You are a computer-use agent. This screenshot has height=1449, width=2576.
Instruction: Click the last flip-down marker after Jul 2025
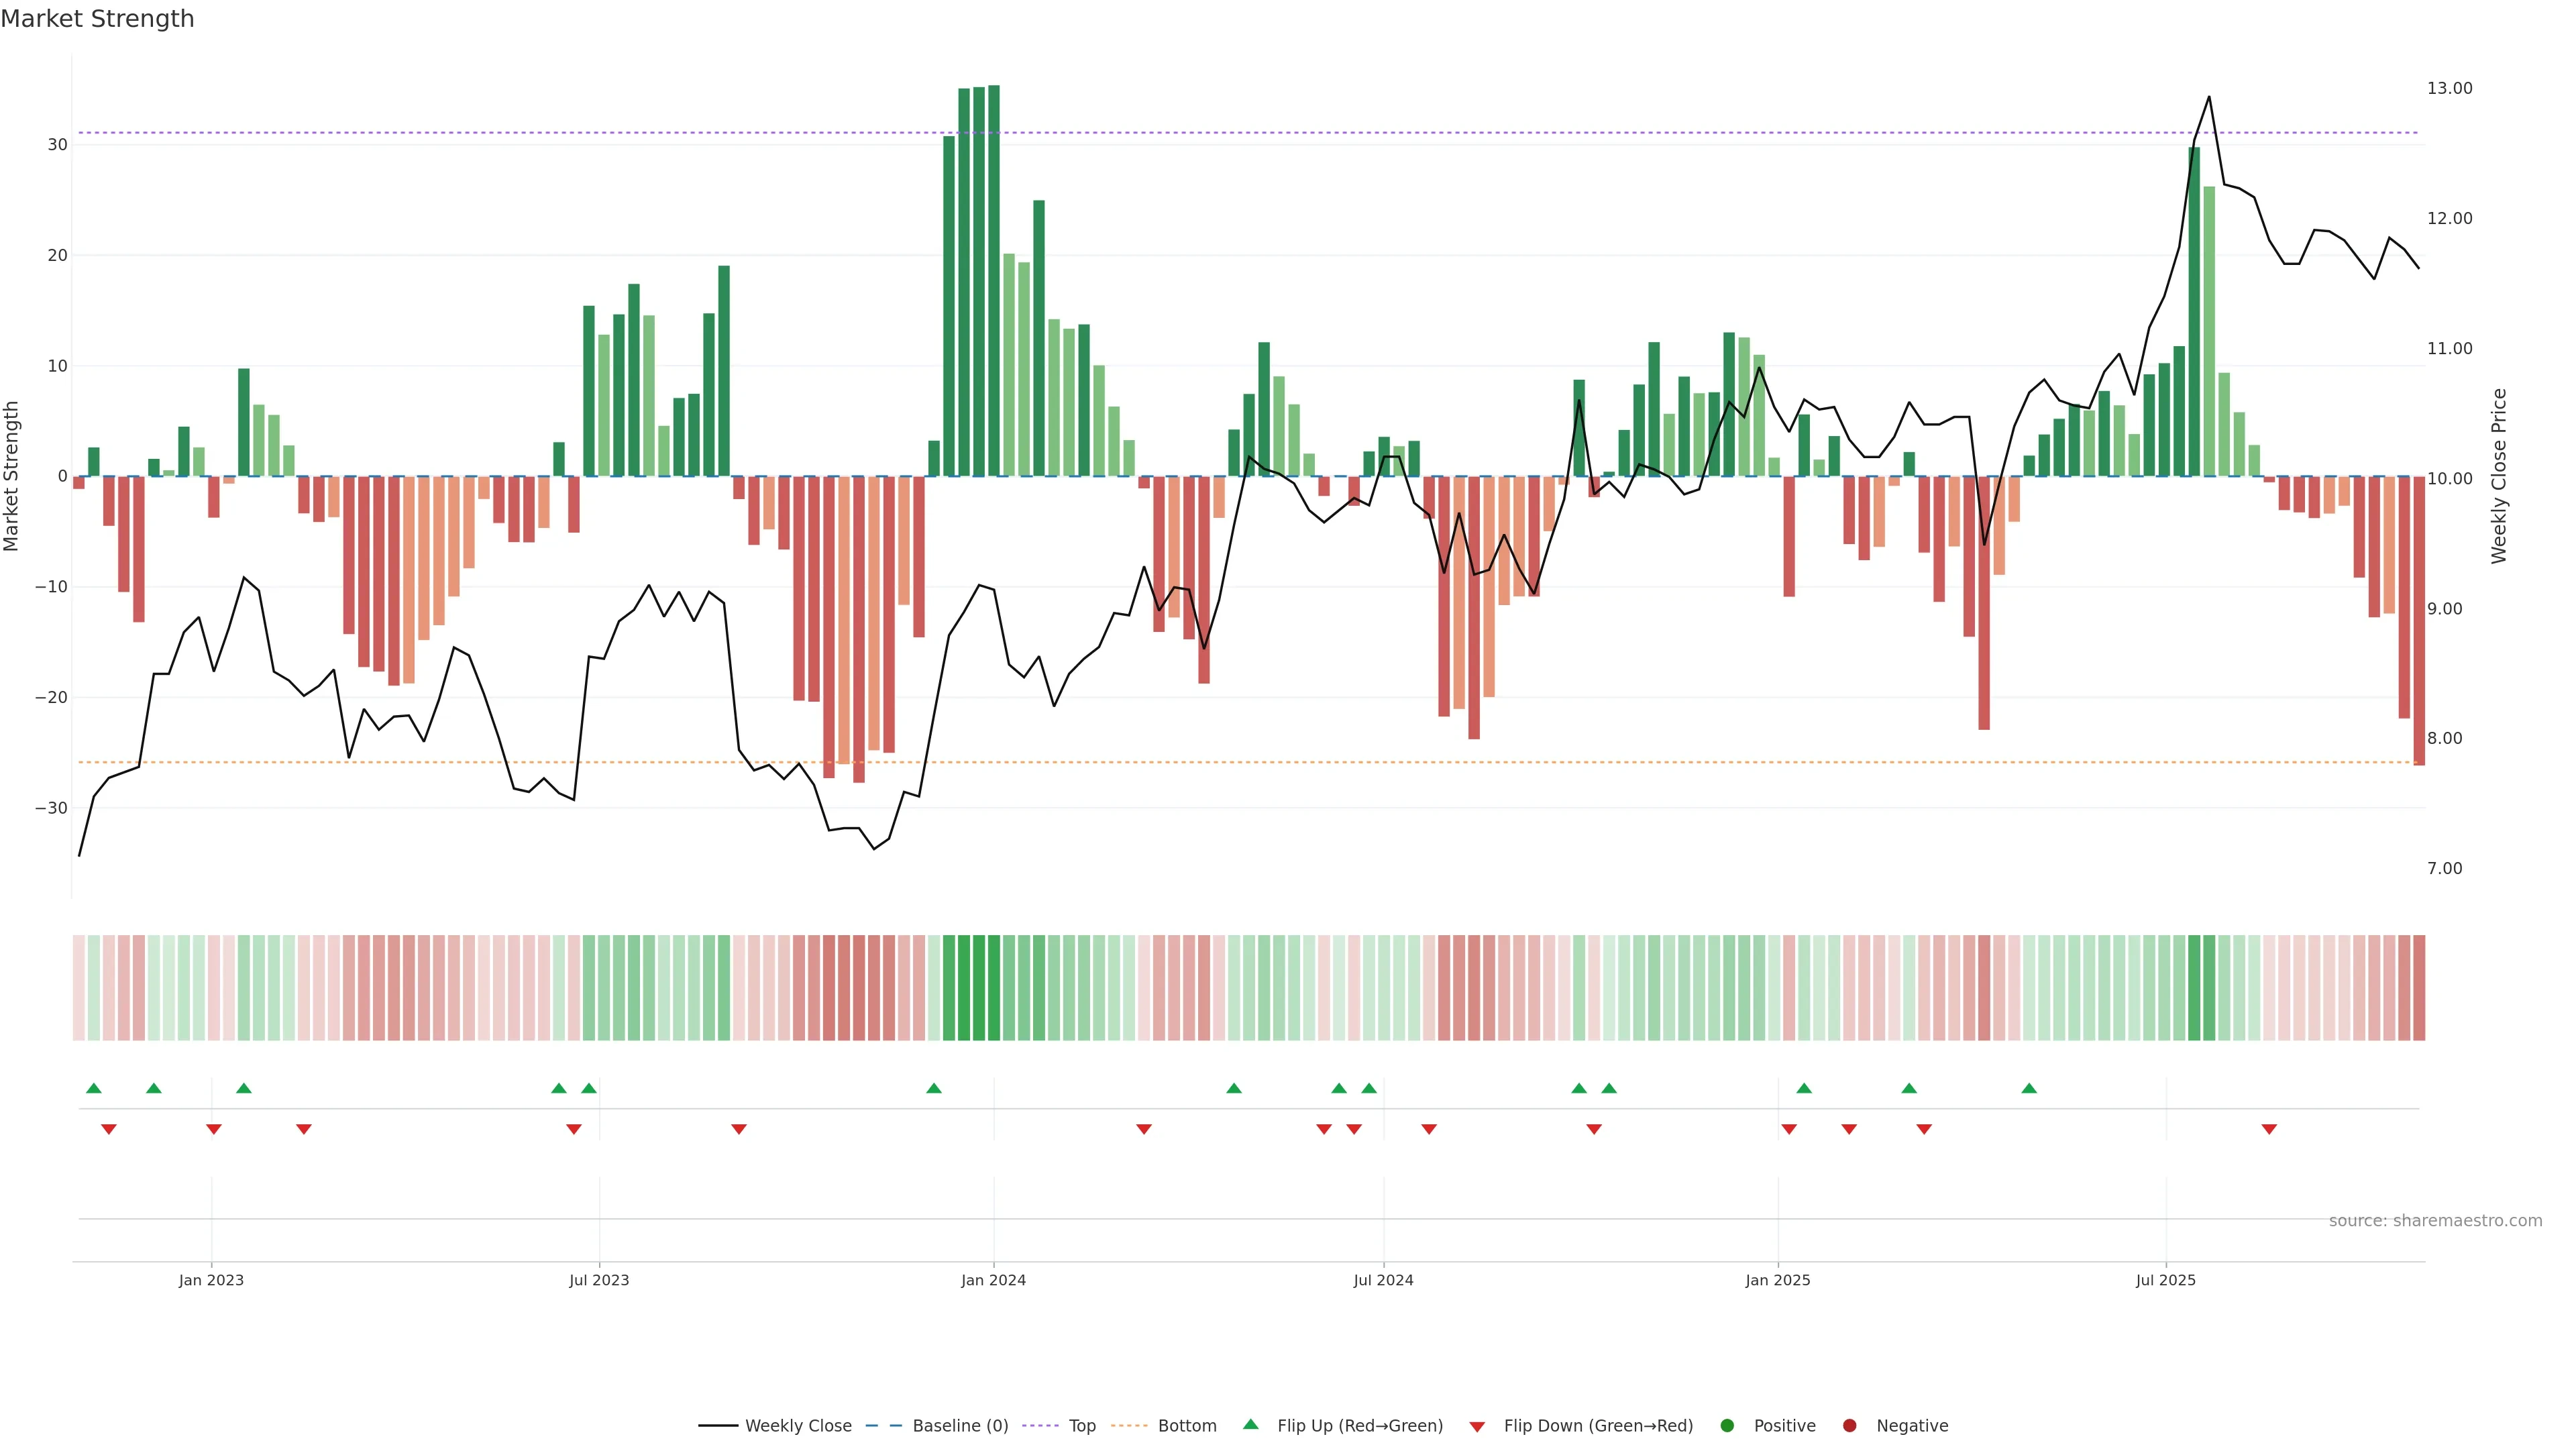pyautogui.click(x=2269, y=1129)
